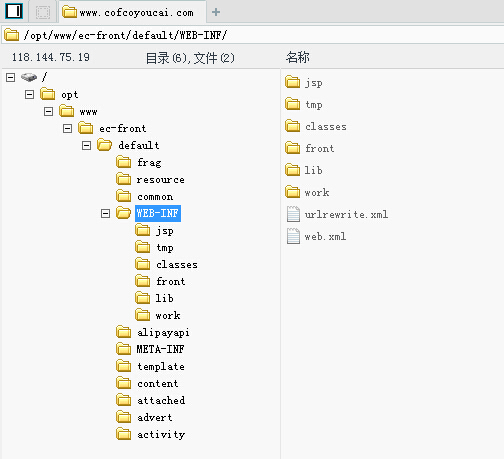The image size is (504, 459).
Task: Click the frag folder icon in the tree
Action: 124,162
